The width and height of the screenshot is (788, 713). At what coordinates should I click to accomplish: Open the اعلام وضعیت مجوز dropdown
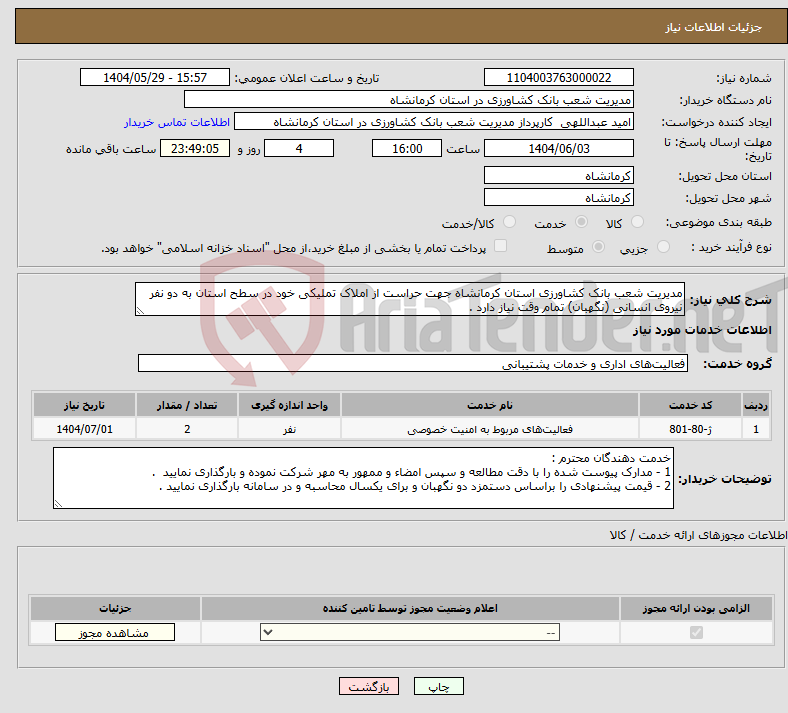[x=410, y=632]
